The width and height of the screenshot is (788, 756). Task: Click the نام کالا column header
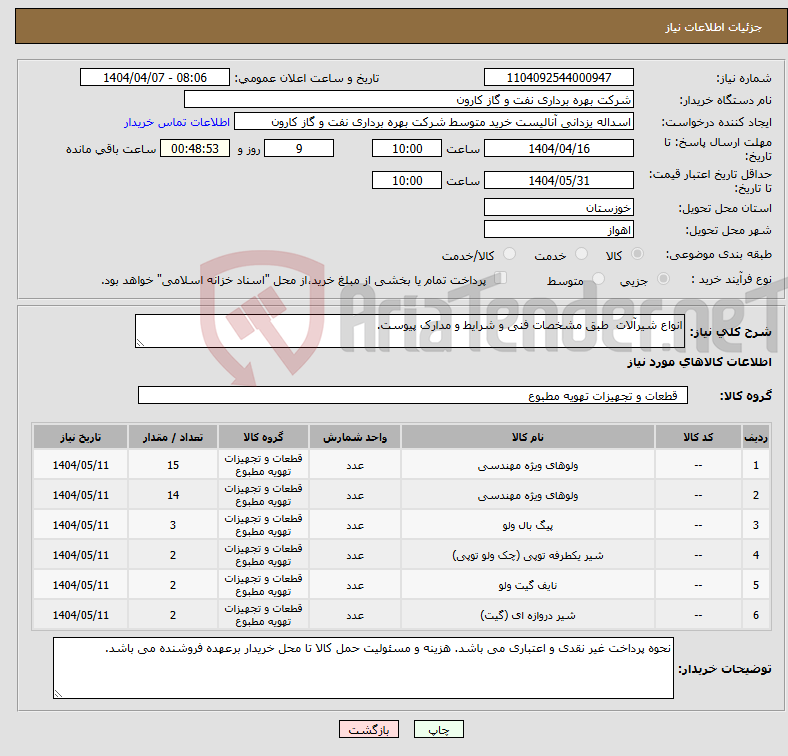[528, 437]
